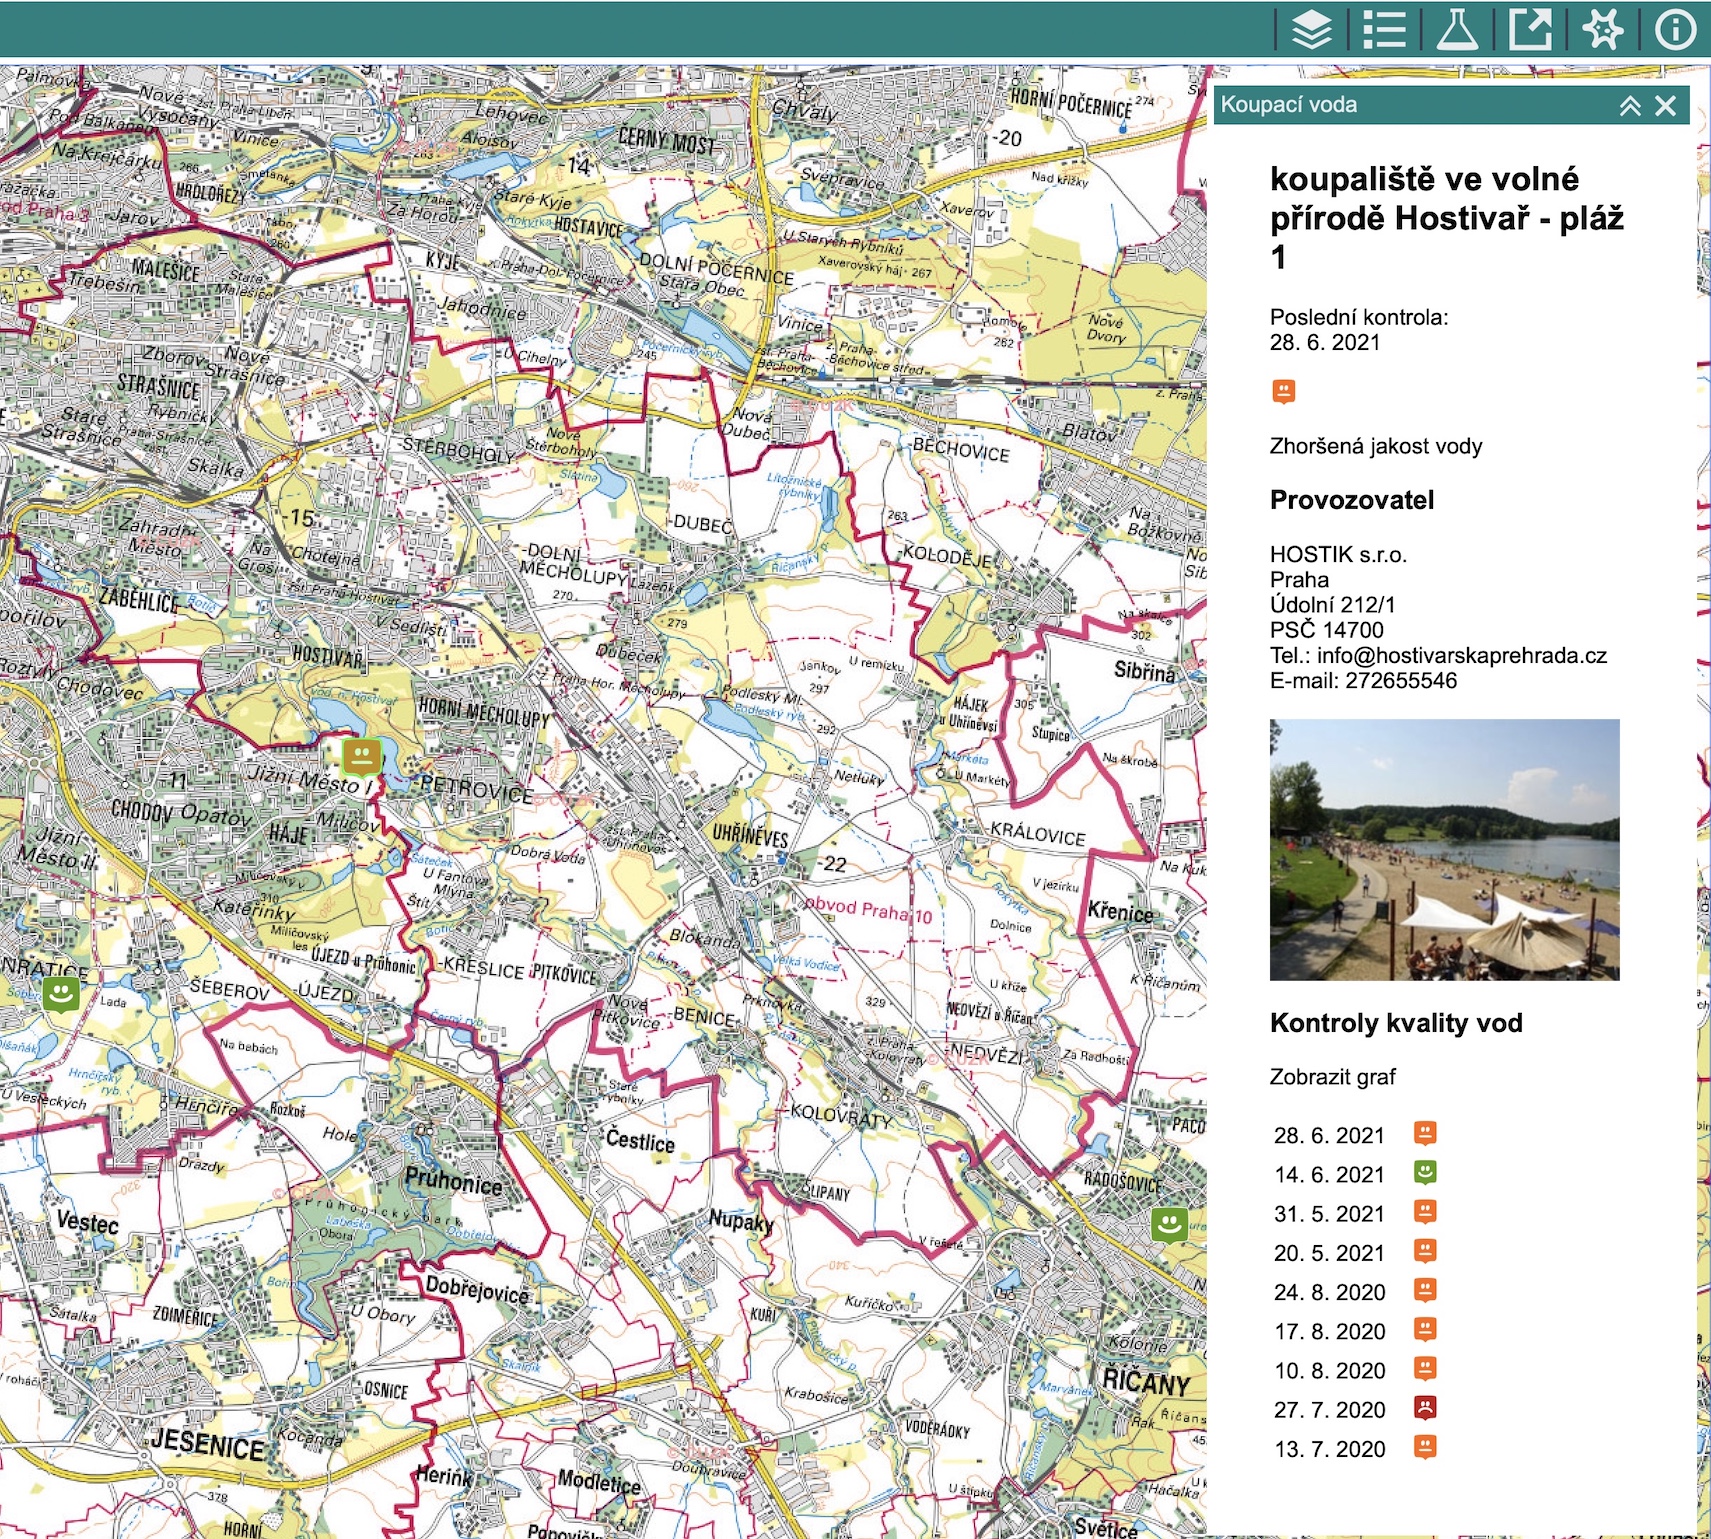The height and width of the screenshot is (1539, 1711).
Task: Click the laboratory flask icon
Action: click(1457, 30)
